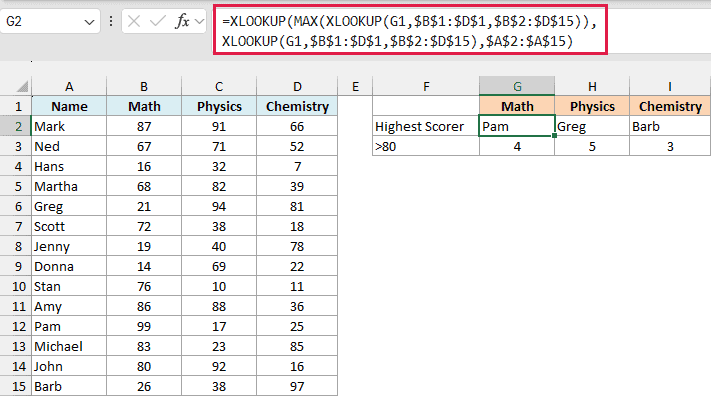
Task: Select column B header
Action: (x=144, y=86)
